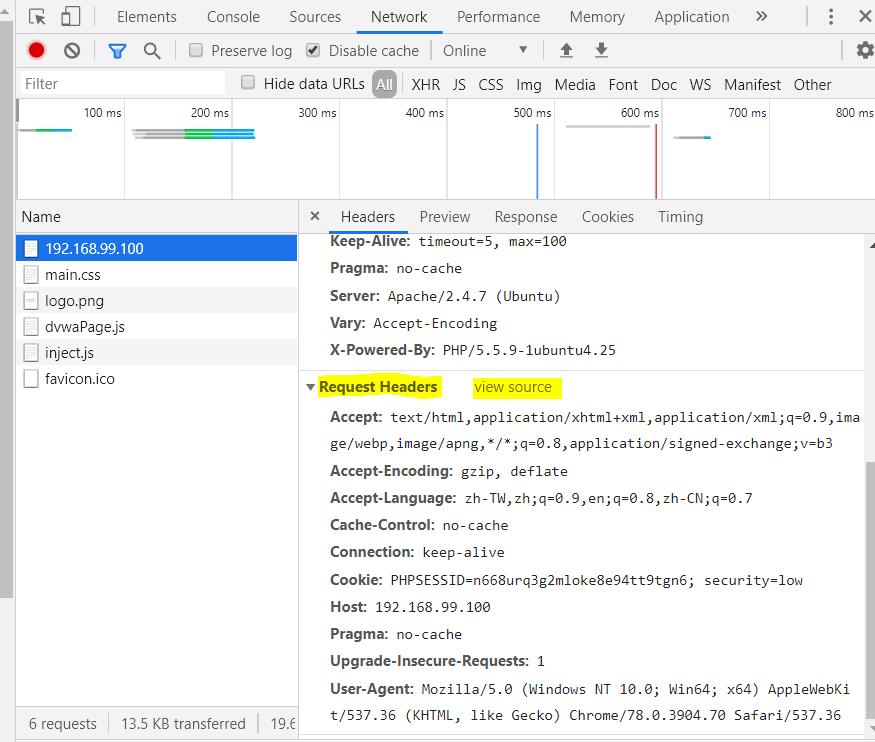Import HAR file upload arrow
Viewport: 875px width, 742px height.
tap(566, 50)
